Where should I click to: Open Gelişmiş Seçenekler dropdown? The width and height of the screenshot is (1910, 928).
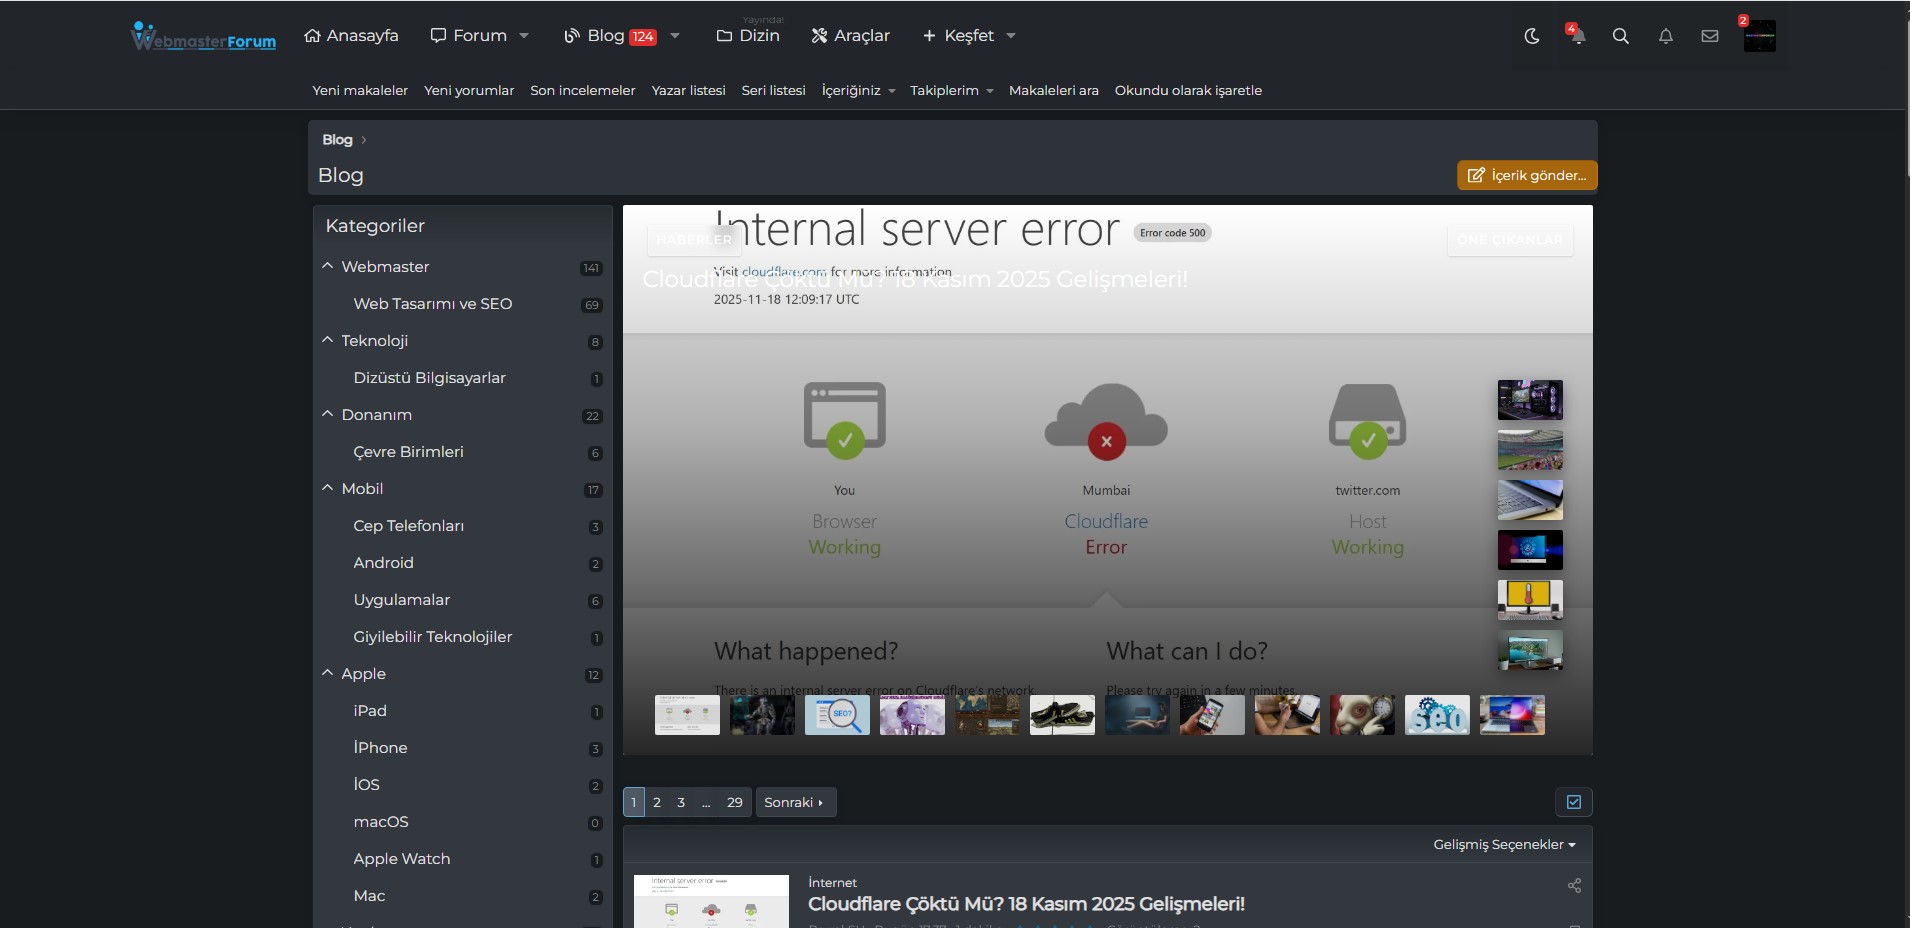1504,844
